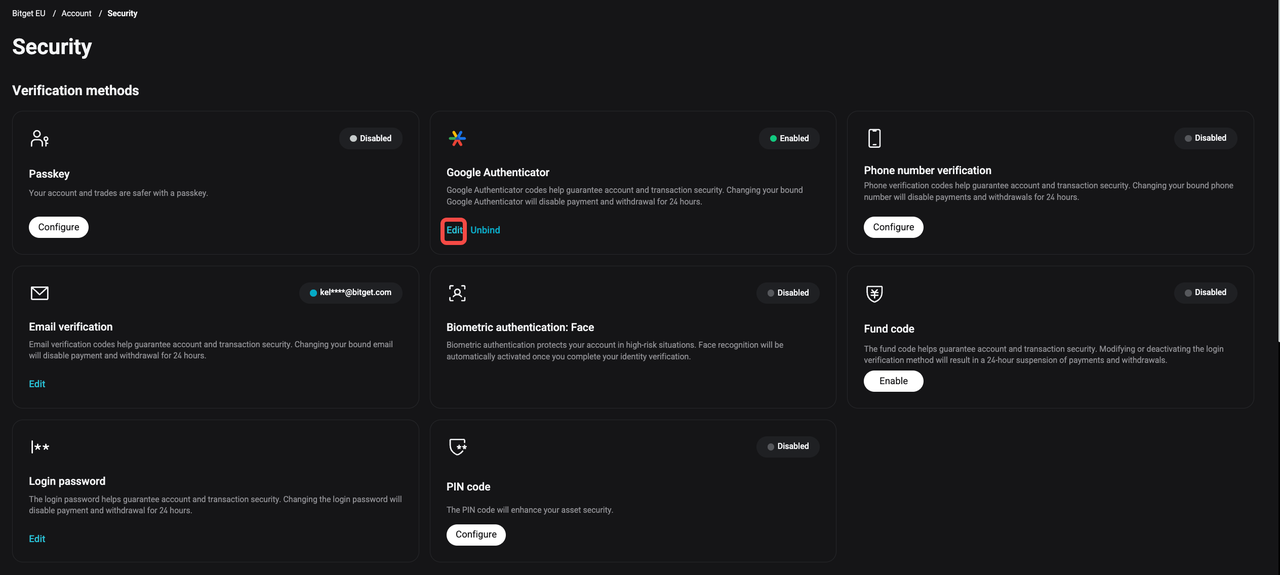Click the Fund code title
This screenshot has width=1280, height=575.
889,329
